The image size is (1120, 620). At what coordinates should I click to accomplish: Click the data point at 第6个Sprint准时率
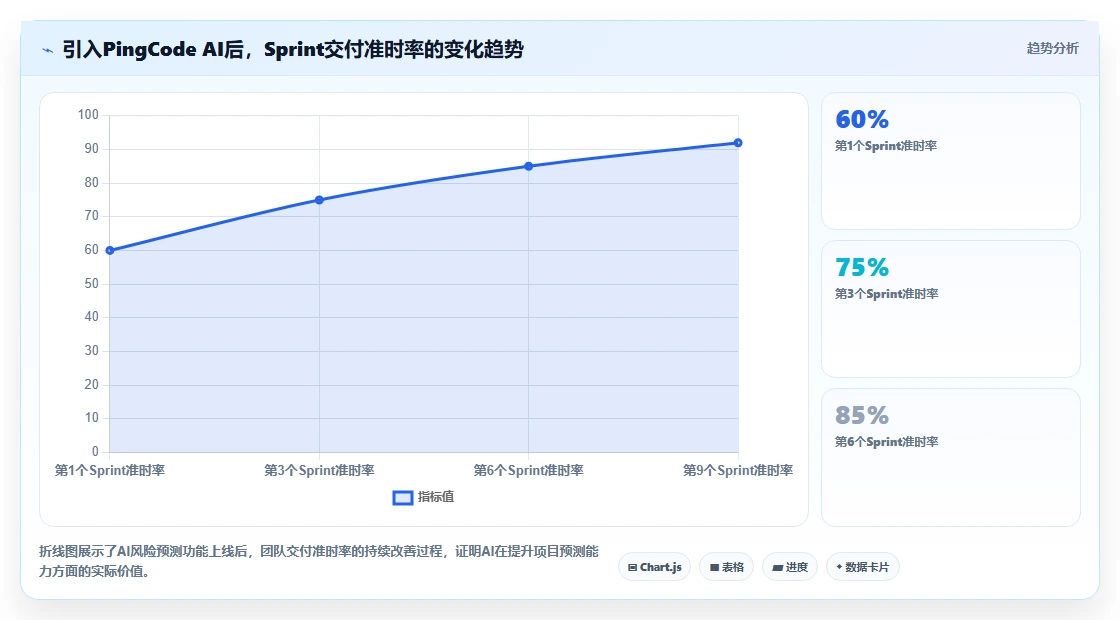coord(529,166)
